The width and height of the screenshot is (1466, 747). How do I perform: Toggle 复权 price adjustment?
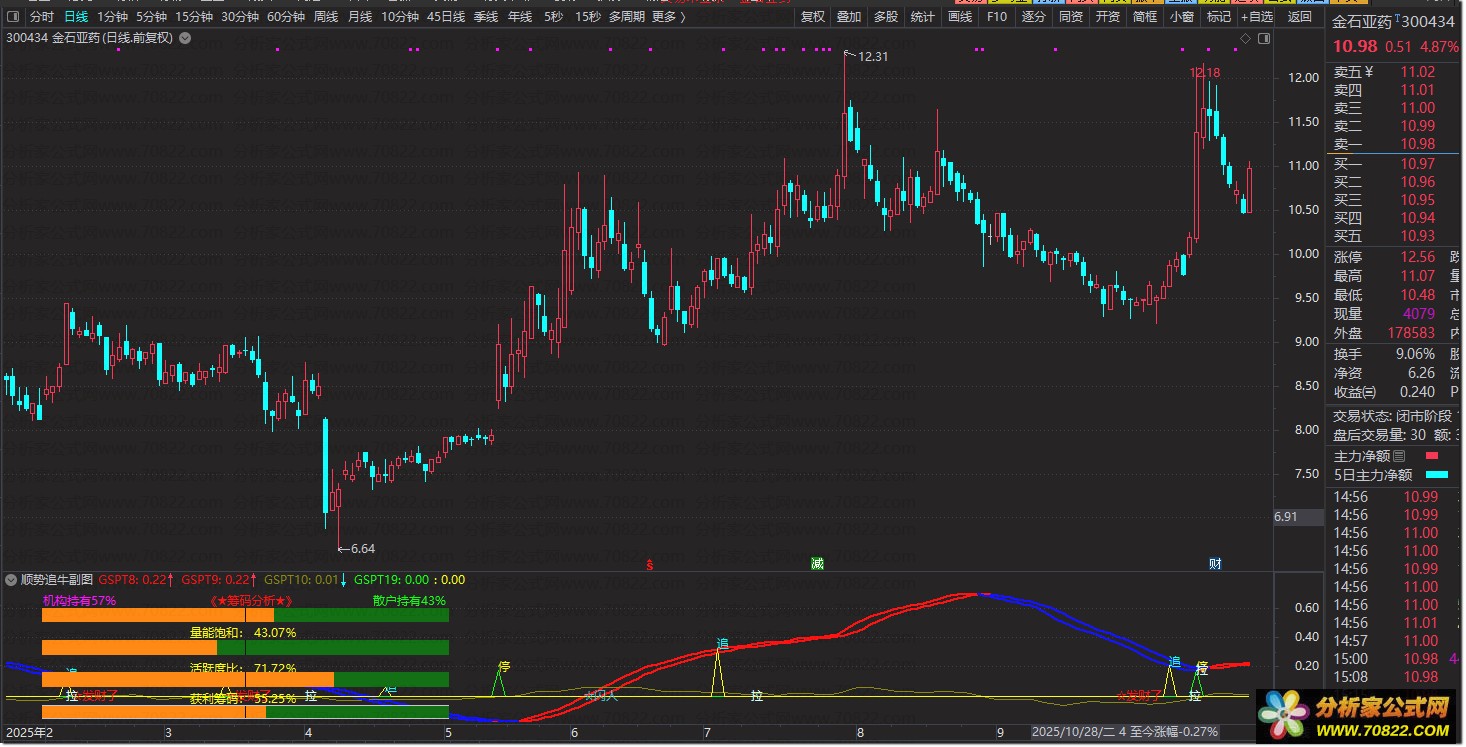(813, 17)
